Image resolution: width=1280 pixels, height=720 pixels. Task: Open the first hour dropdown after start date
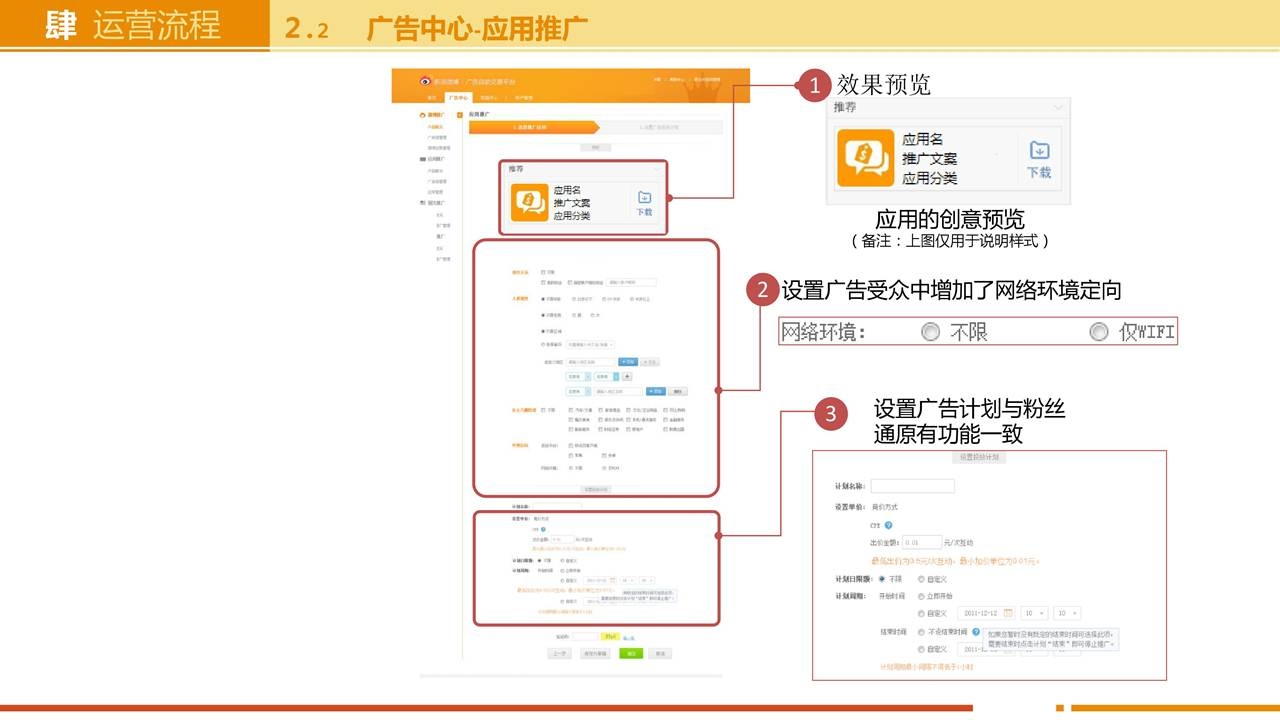click(x=1036, y=613)
